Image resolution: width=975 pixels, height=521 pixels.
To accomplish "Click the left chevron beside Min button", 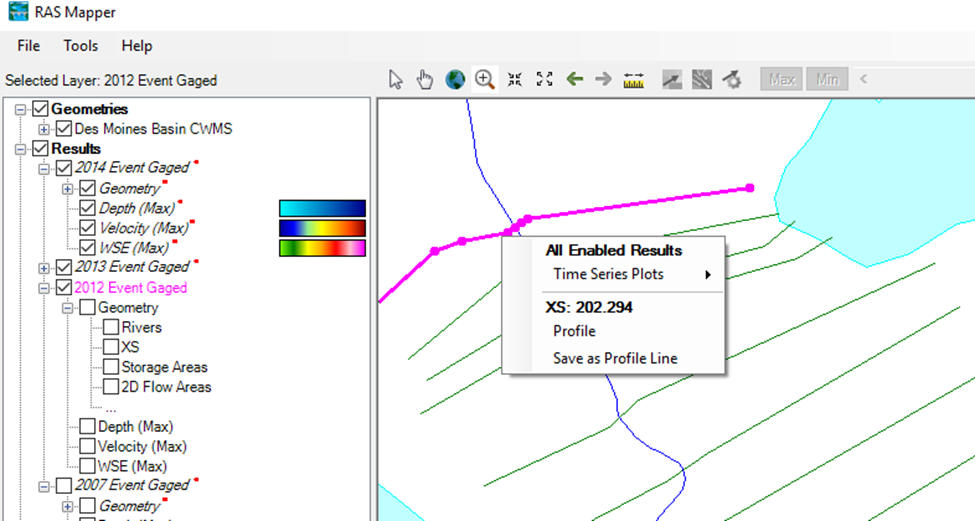I will (x=863, y=79).
